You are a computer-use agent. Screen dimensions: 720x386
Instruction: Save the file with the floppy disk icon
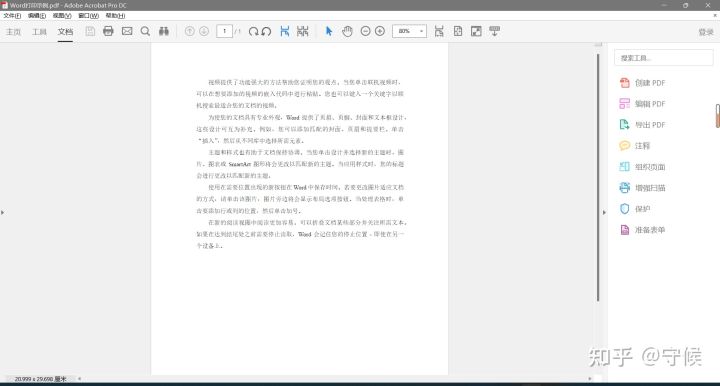pyautogui.click(x=90, y=31)
